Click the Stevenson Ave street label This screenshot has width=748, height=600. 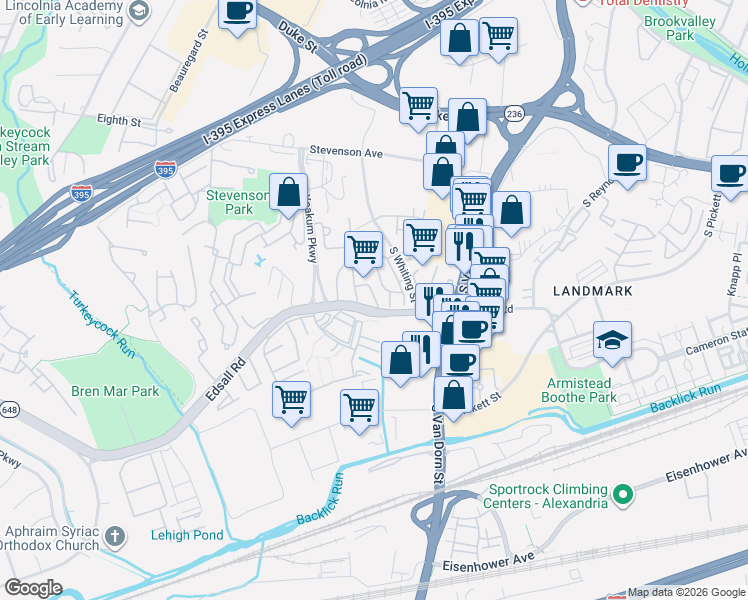pos(346,152)
